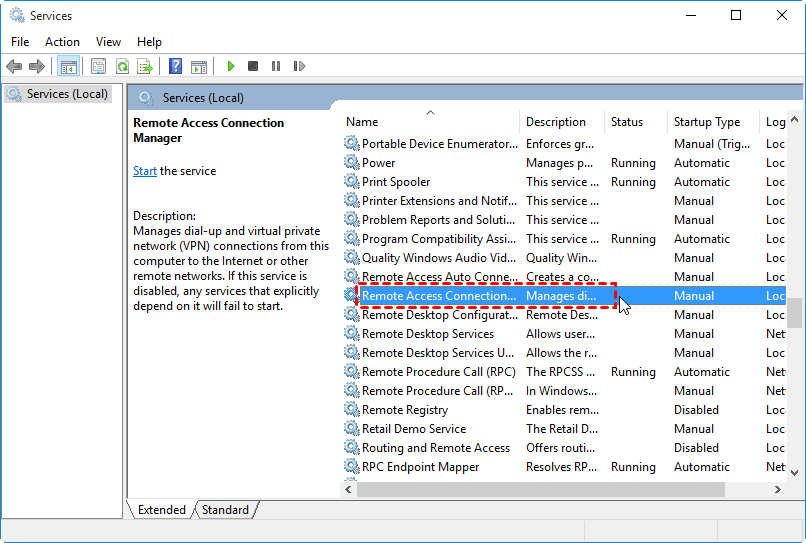
Task: Click gear icon beside Retail Demo Service
Action: [352, 429]
